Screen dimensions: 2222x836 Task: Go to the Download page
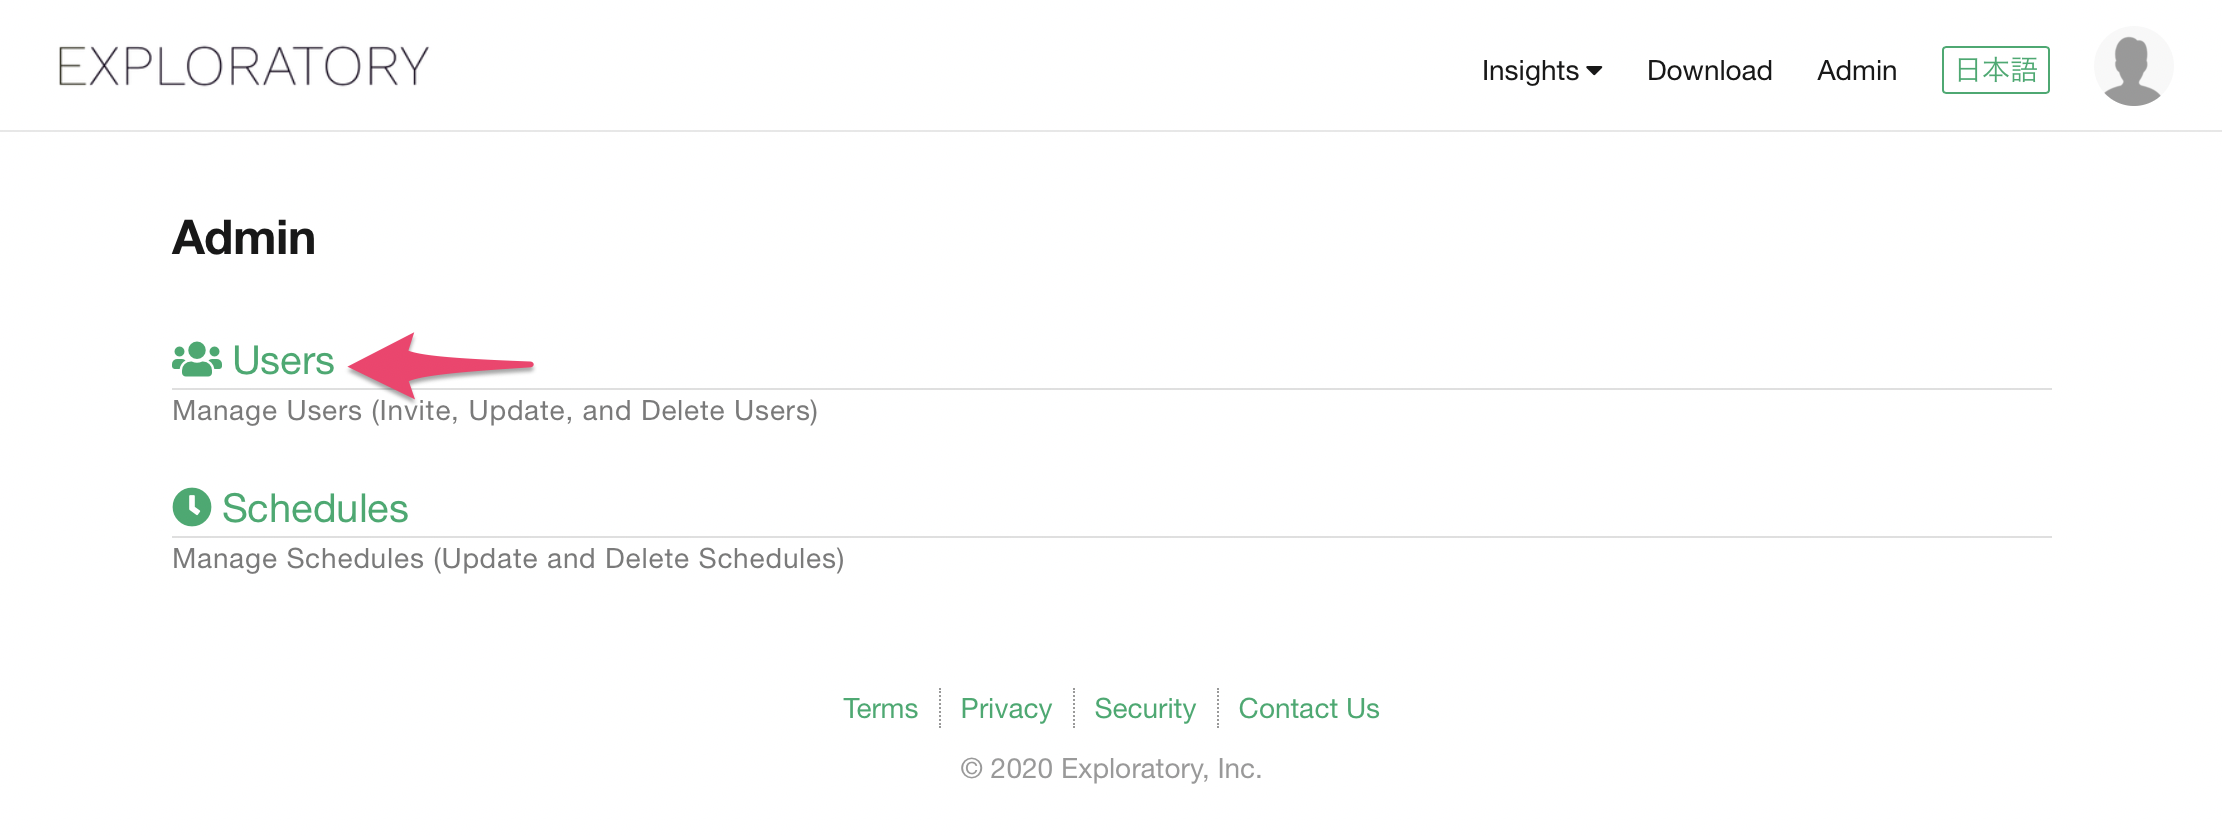tap(1709, 70)
